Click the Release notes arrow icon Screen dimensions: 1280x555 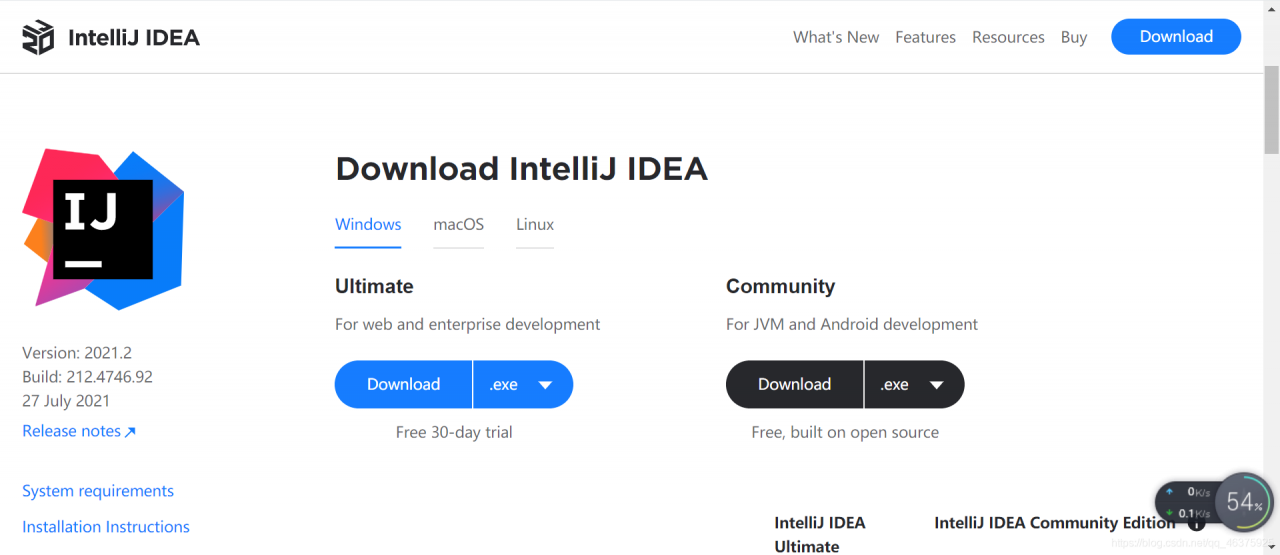pos(130,432)
